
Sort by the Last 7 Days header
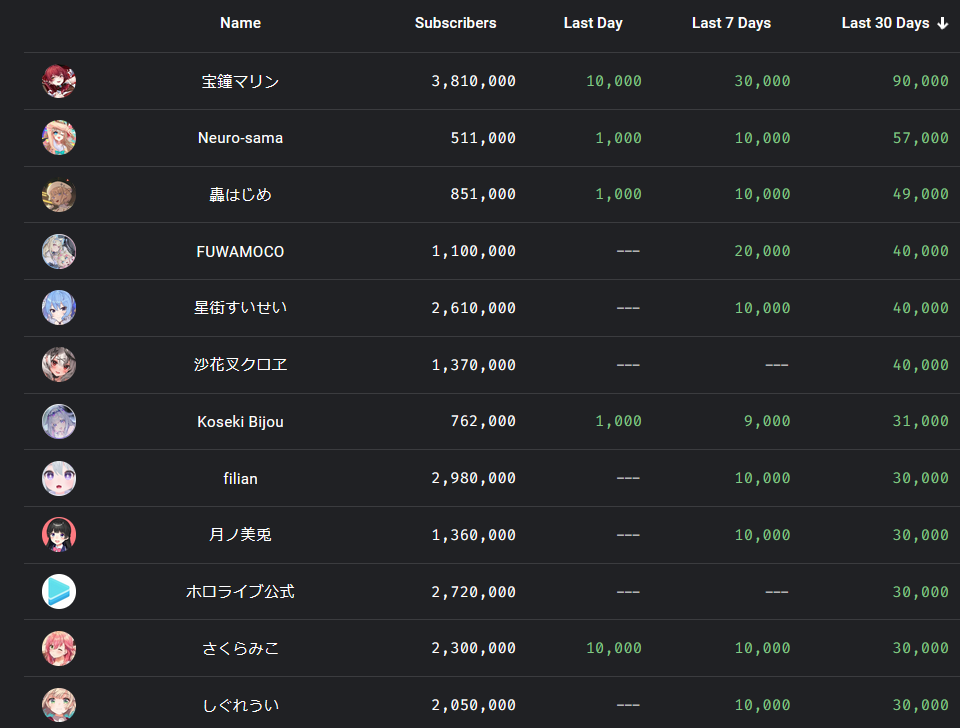(731, 23)
